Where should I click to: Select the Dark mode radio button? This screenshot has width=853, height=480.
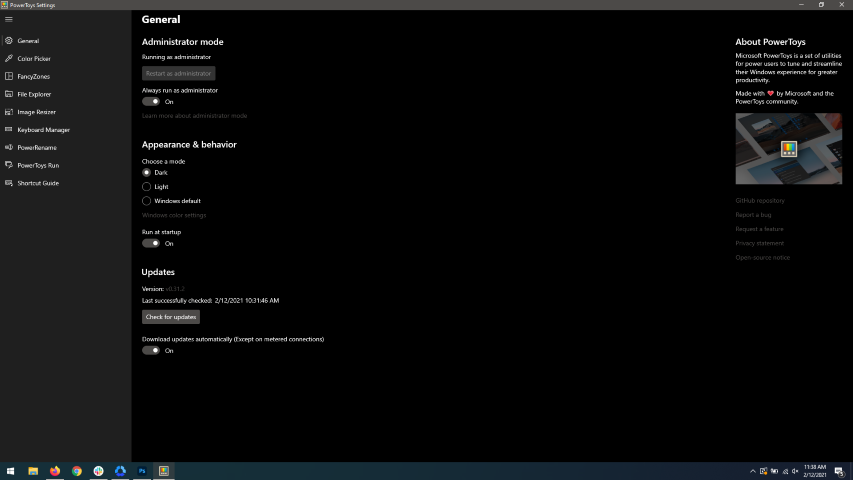click(x=146, y=173)
